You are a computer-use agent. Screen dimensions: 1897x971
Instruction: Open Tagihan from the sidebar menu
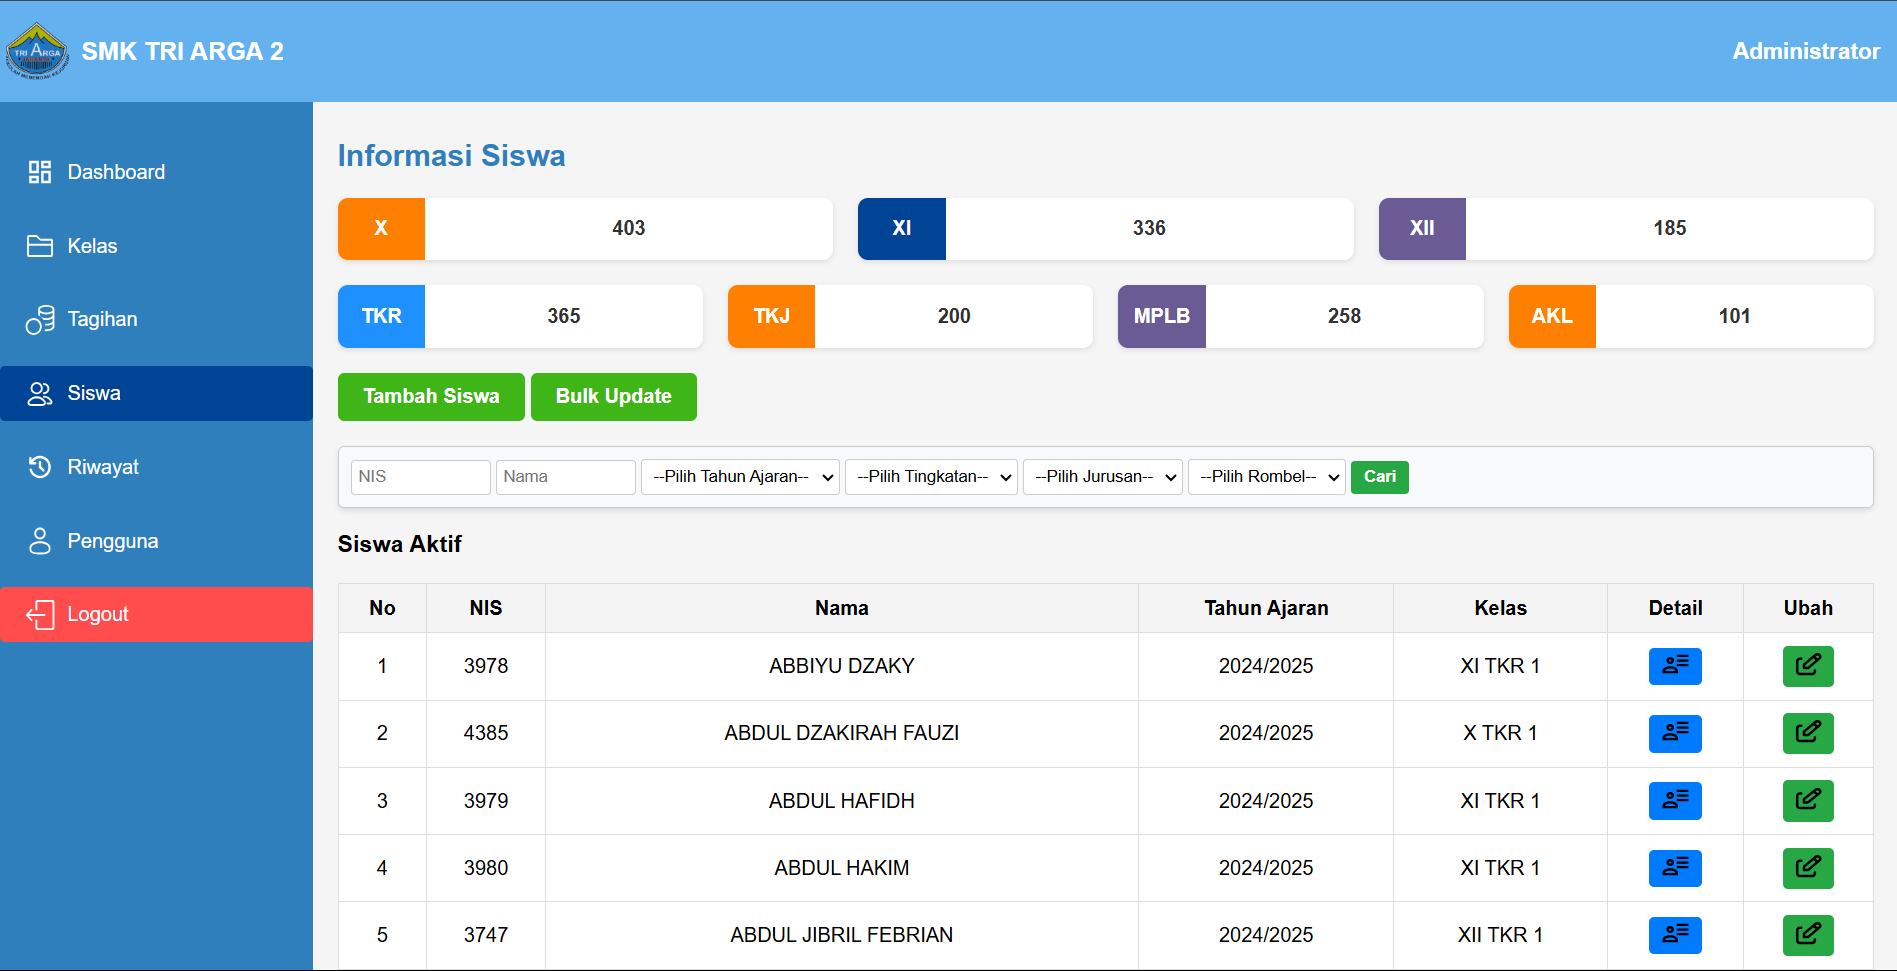click(x=102, y=319)
